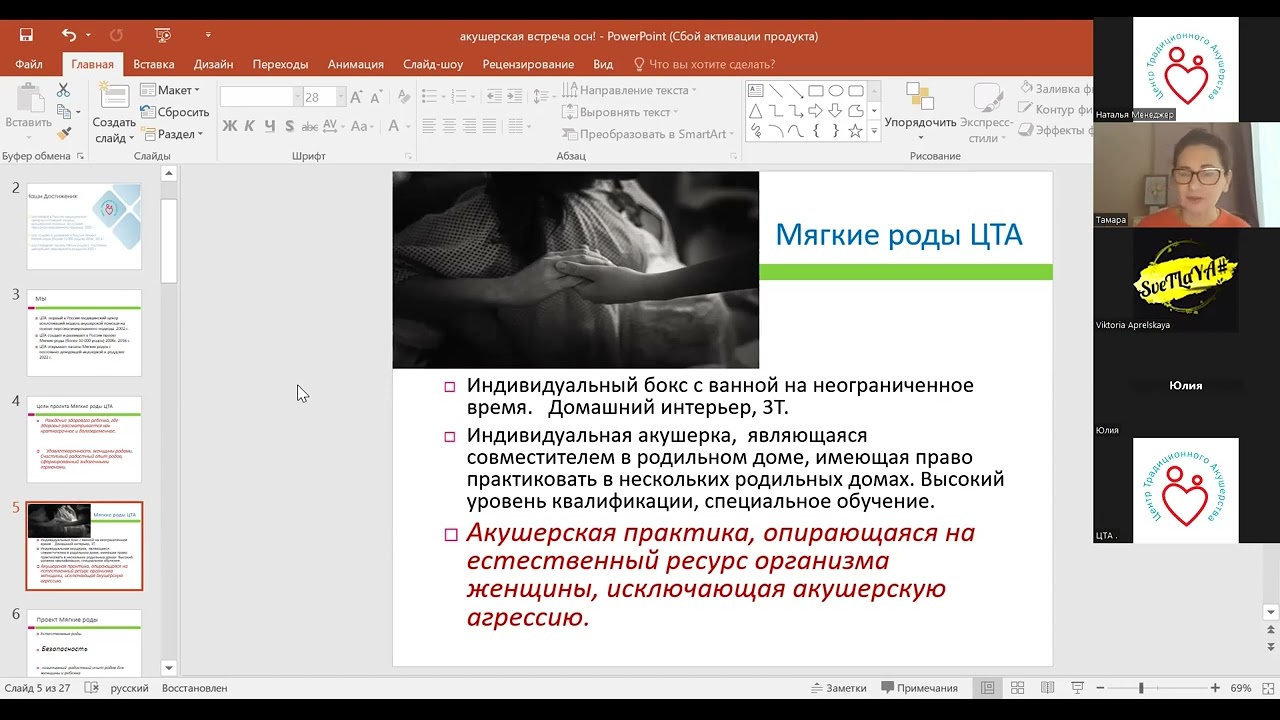Expand the shapes gallery More arrow
Image resolution: width=1280 pixels, height=720 pixels.
point(874,131)
